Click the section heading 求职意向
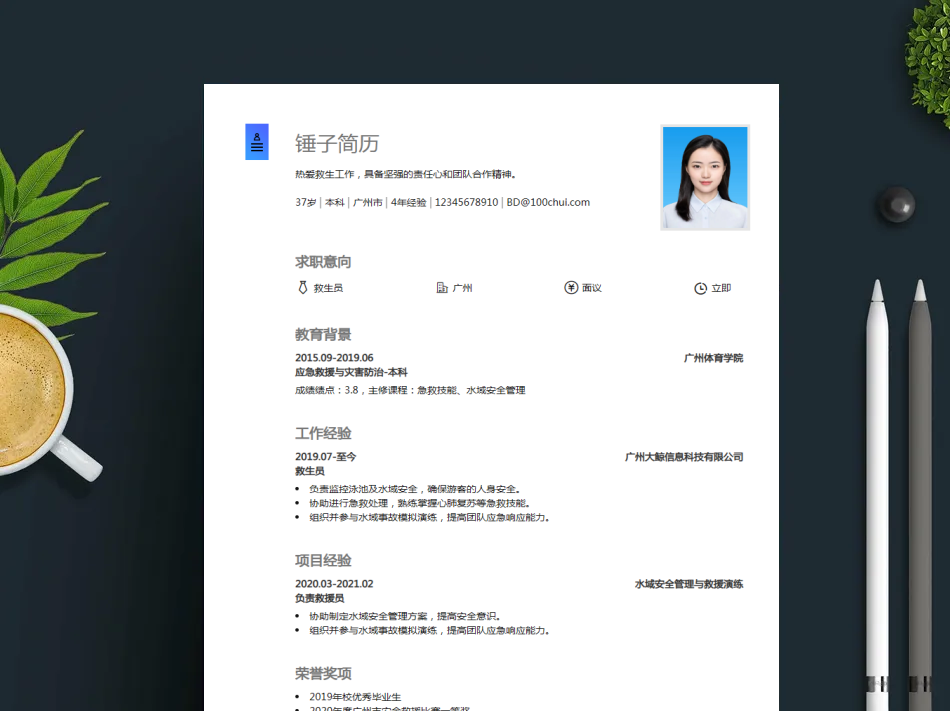Viewport: 950px width, 711px height. tap(323, 262)
